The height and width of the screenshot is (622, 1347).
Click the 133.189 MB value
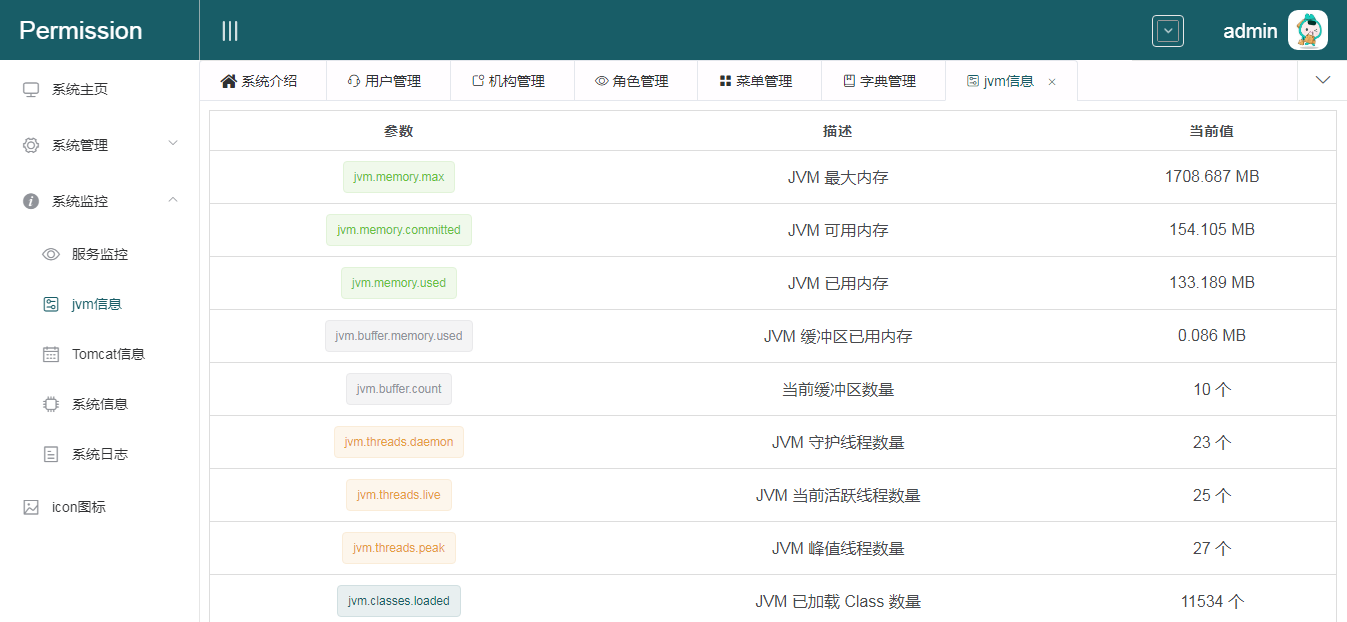1212,283
